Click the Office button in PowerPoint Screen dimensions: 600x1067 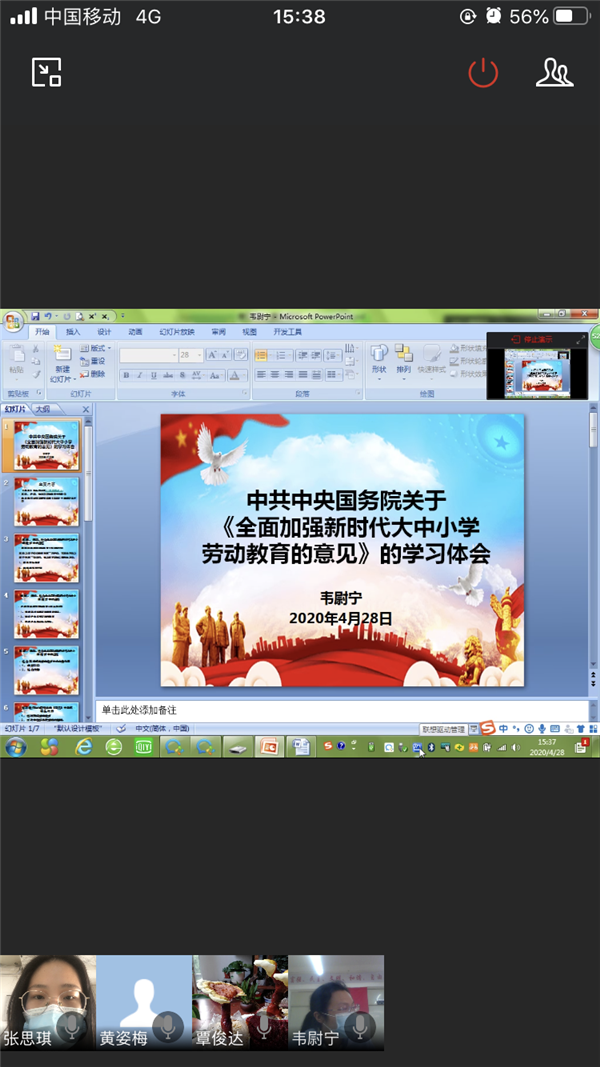pos(12,321)
